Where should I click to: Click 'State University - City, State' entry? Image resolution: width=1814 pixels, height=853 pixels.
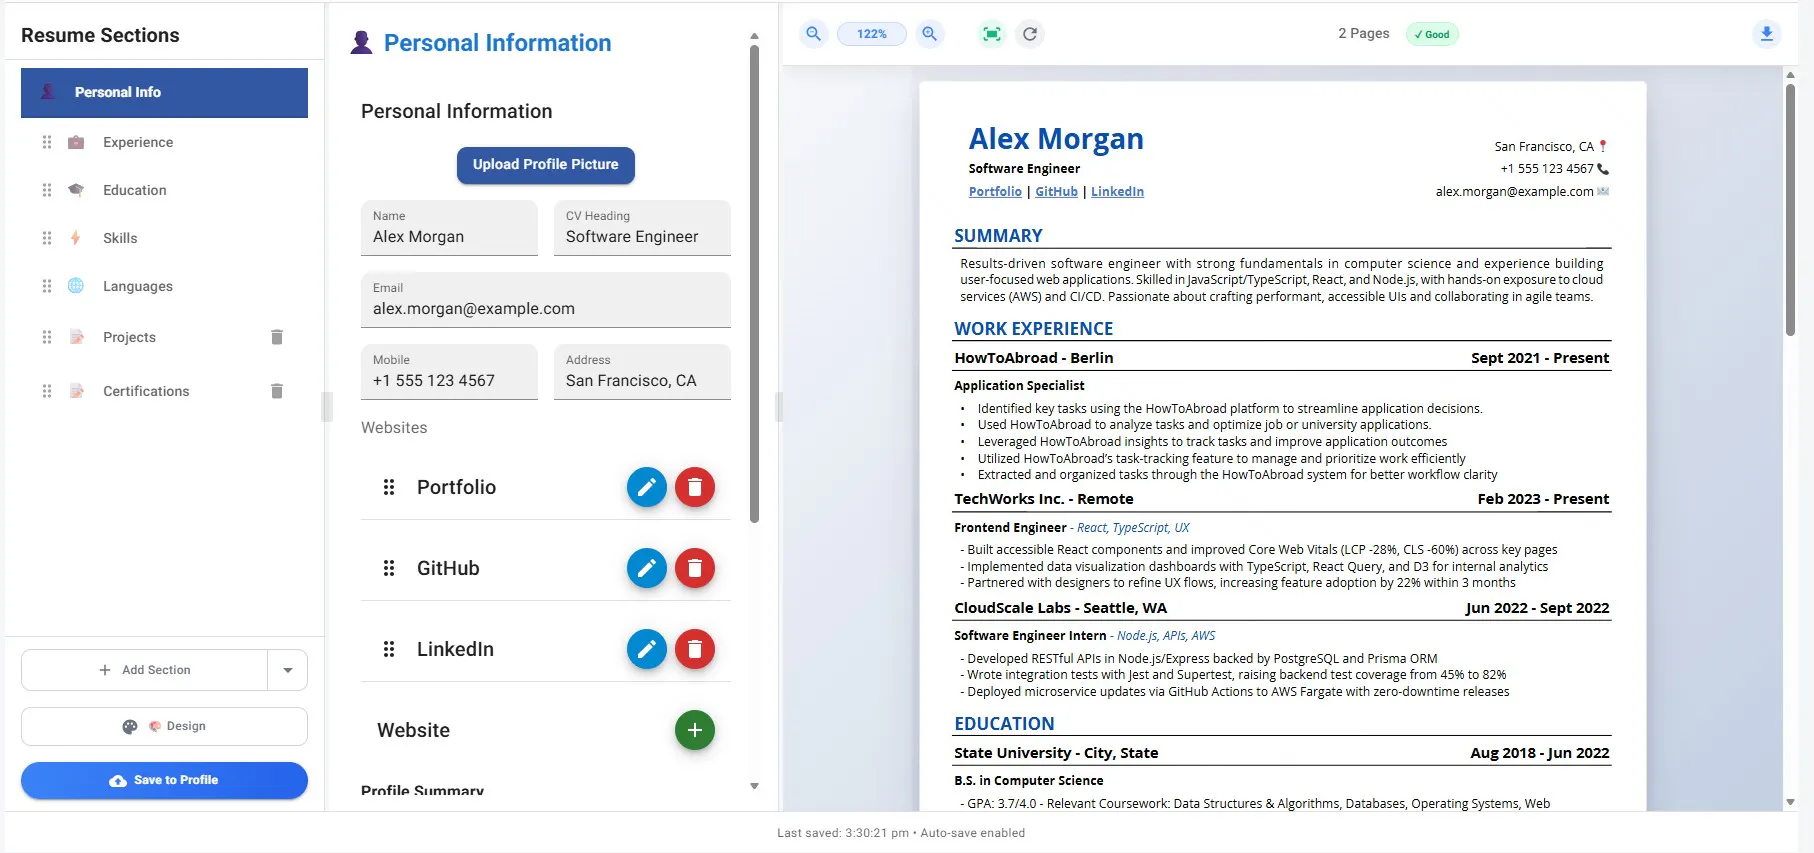click(1056, 753)
